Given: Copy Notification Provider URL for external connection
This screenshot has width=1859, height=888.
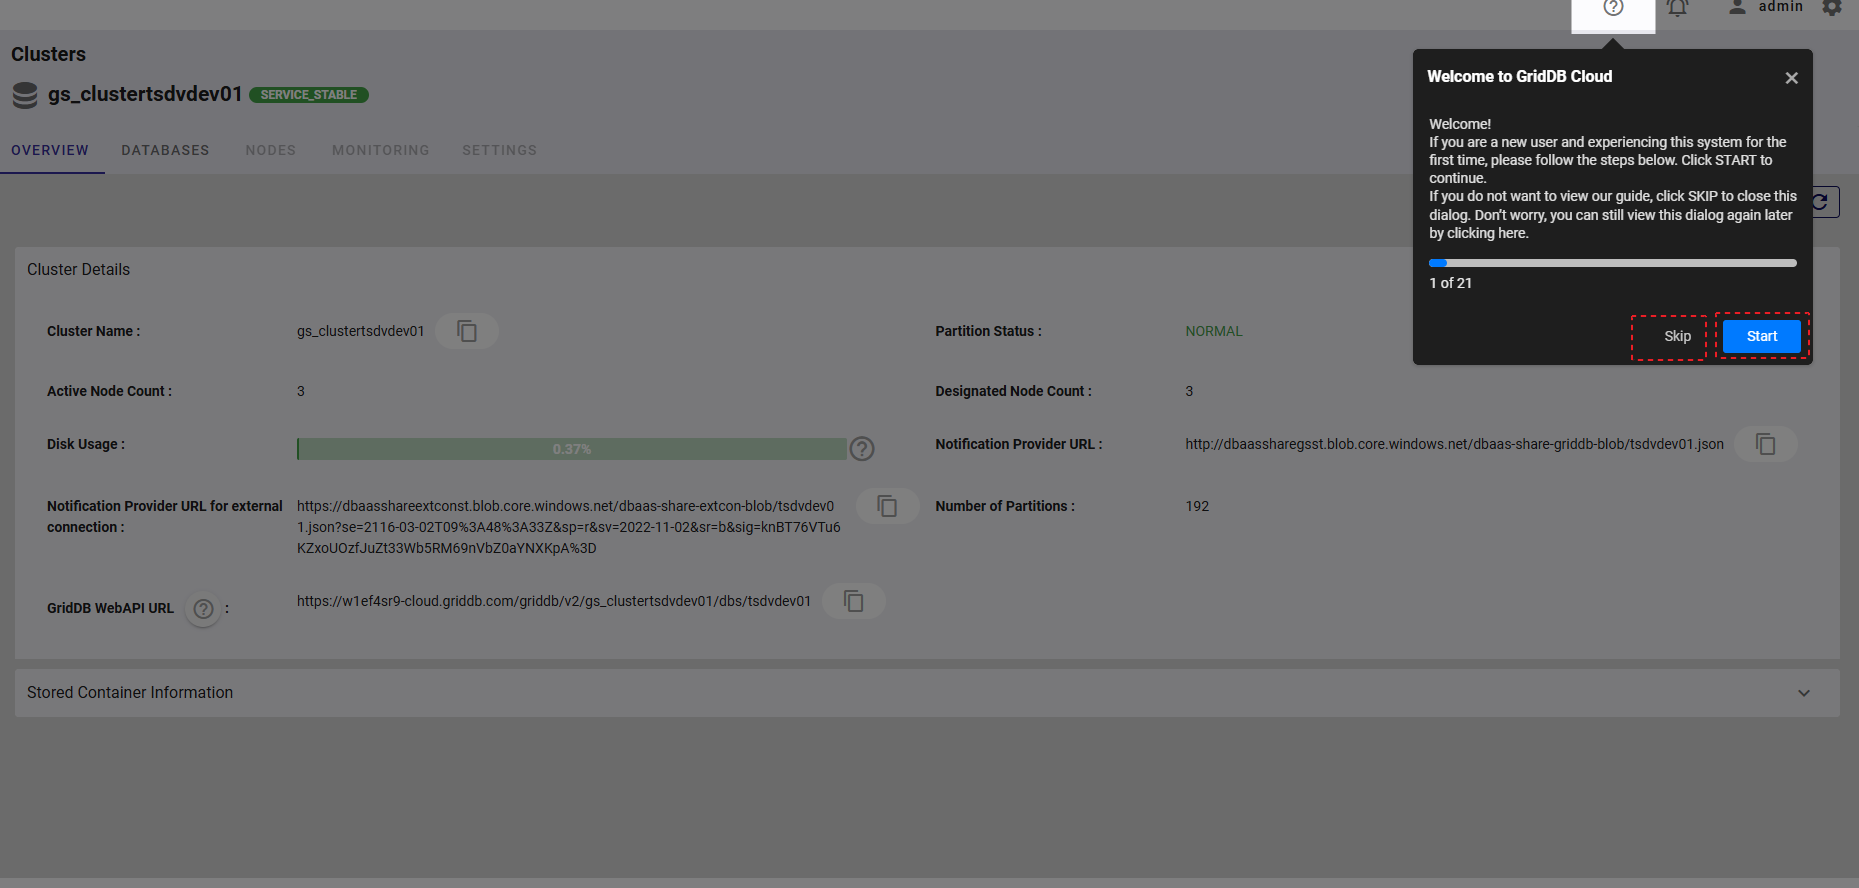Looking at the screenshot, I should click(x=887, y=506).
